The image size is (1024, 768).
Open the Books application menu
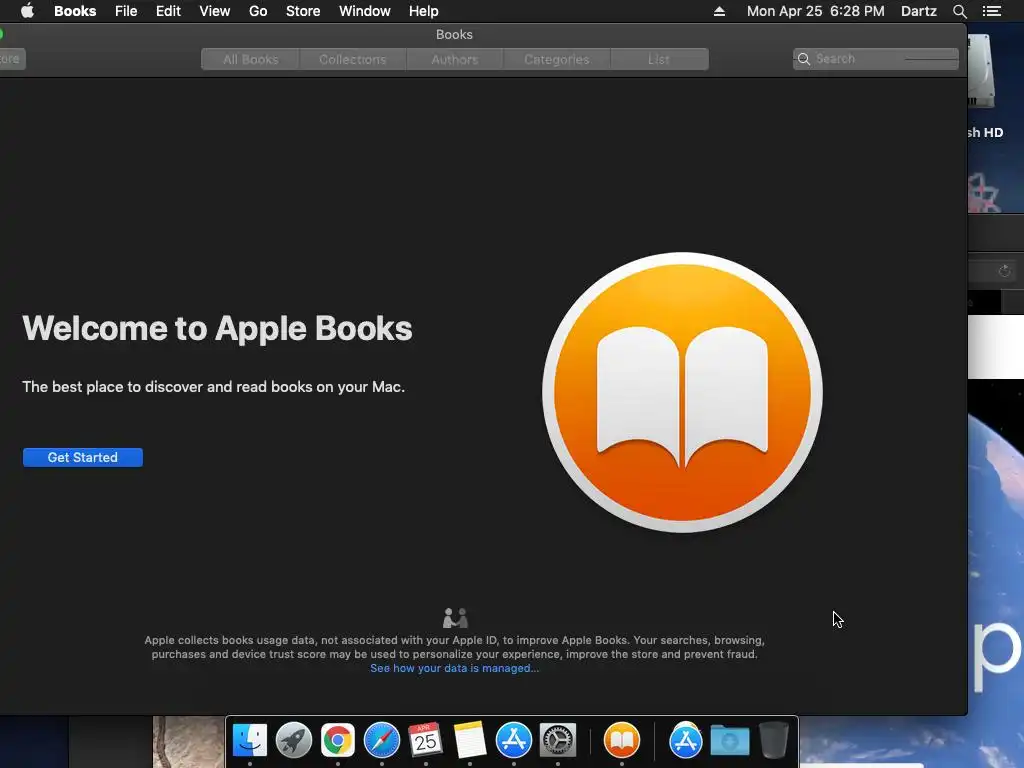pos(75,11)
